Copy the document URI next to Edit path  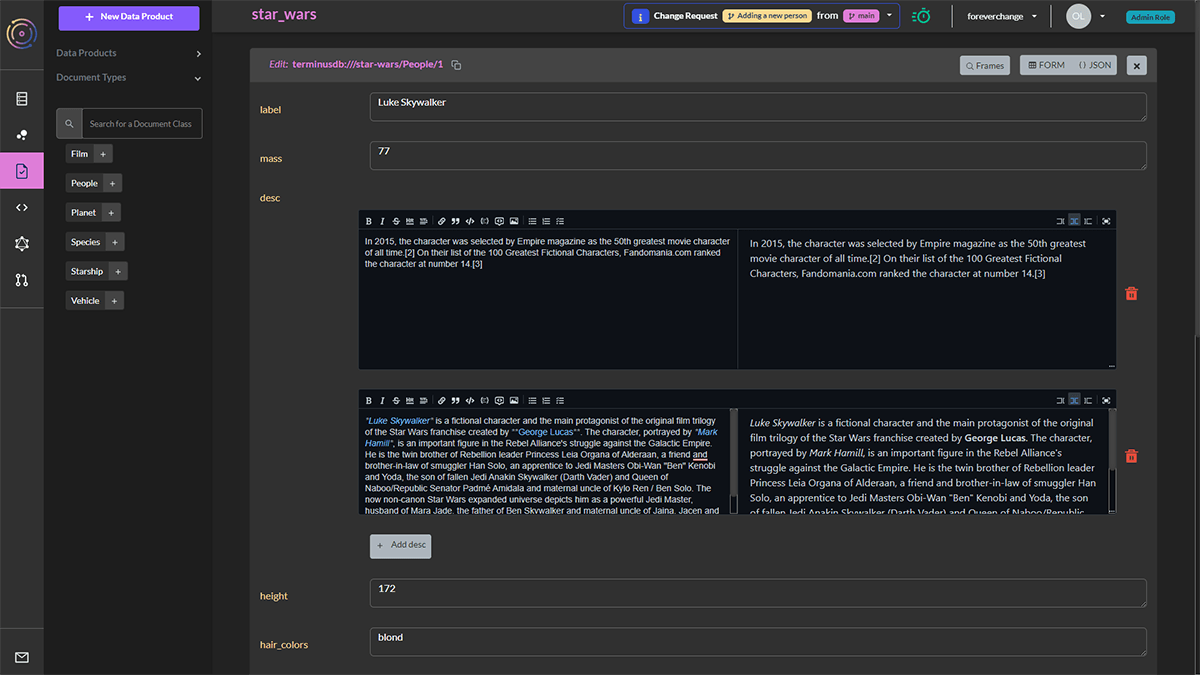click(456, 63)
